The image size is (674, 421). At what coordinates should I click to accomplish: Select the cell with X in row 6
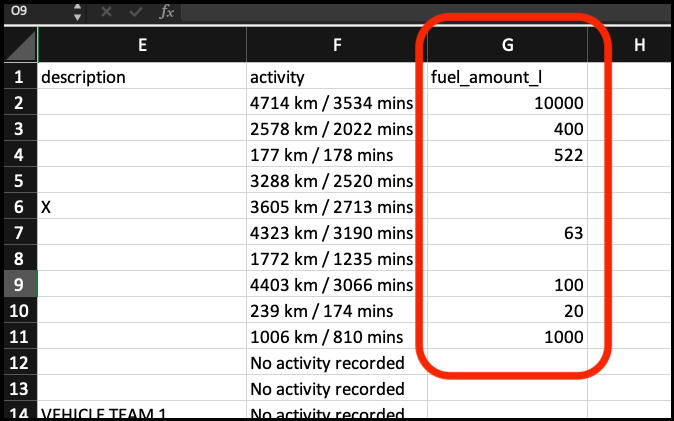[142, 207]
